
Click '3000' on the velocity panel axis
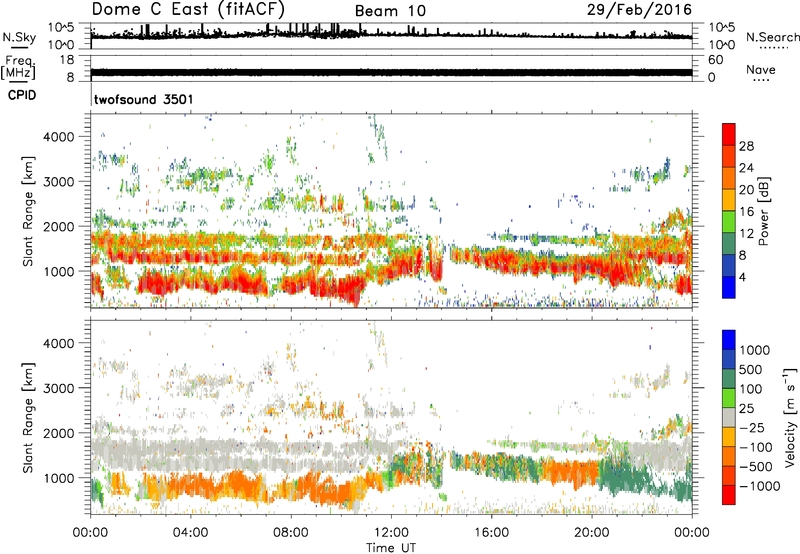click(x=58, y=388)
